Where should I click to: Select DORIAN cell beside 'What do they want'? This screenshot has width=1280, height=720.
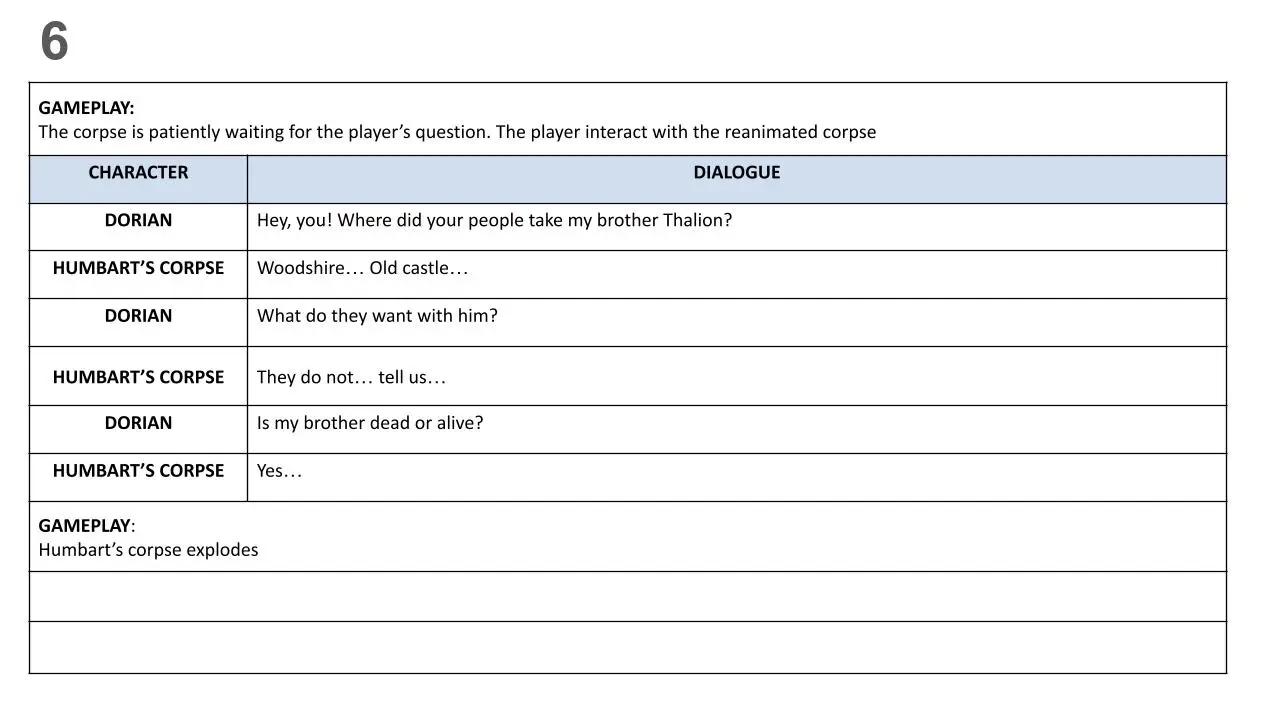[x=138, y=316]
